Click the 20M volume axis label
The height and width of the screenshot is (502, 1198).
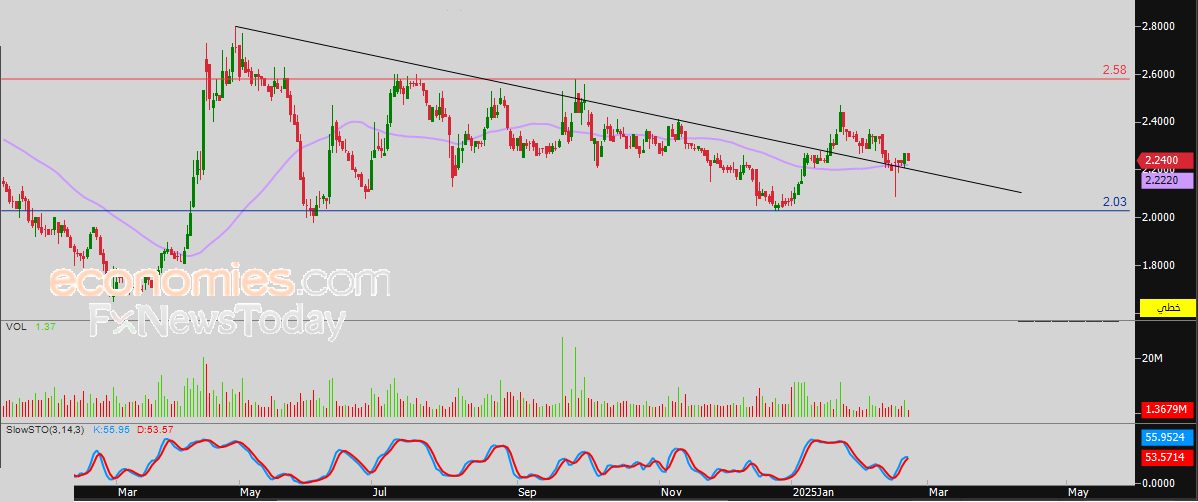1153,358
